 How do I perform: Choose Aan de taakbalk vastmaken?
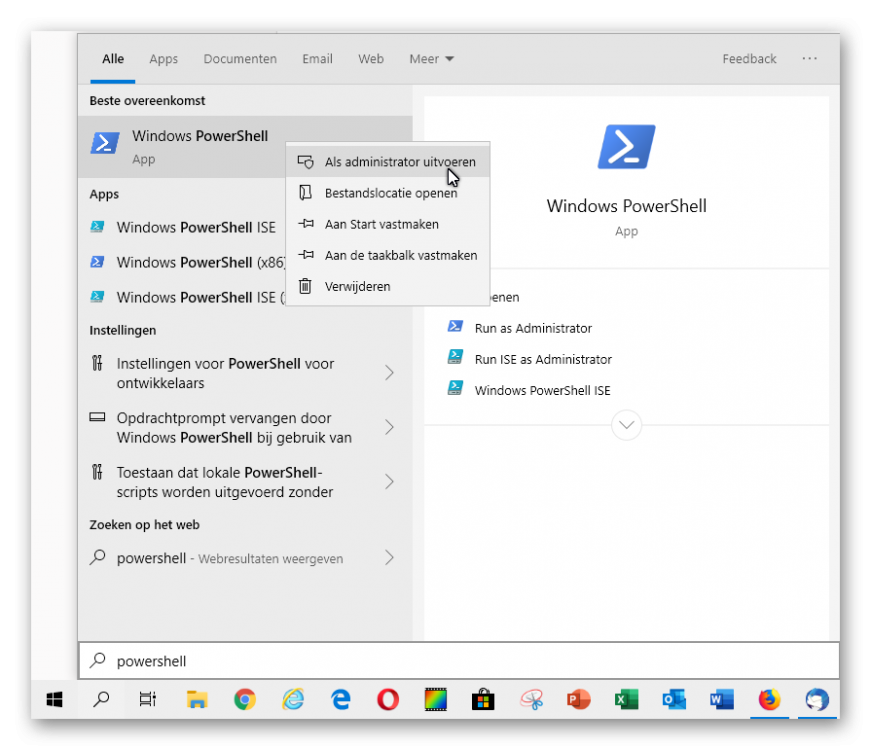tap(388, 255)
